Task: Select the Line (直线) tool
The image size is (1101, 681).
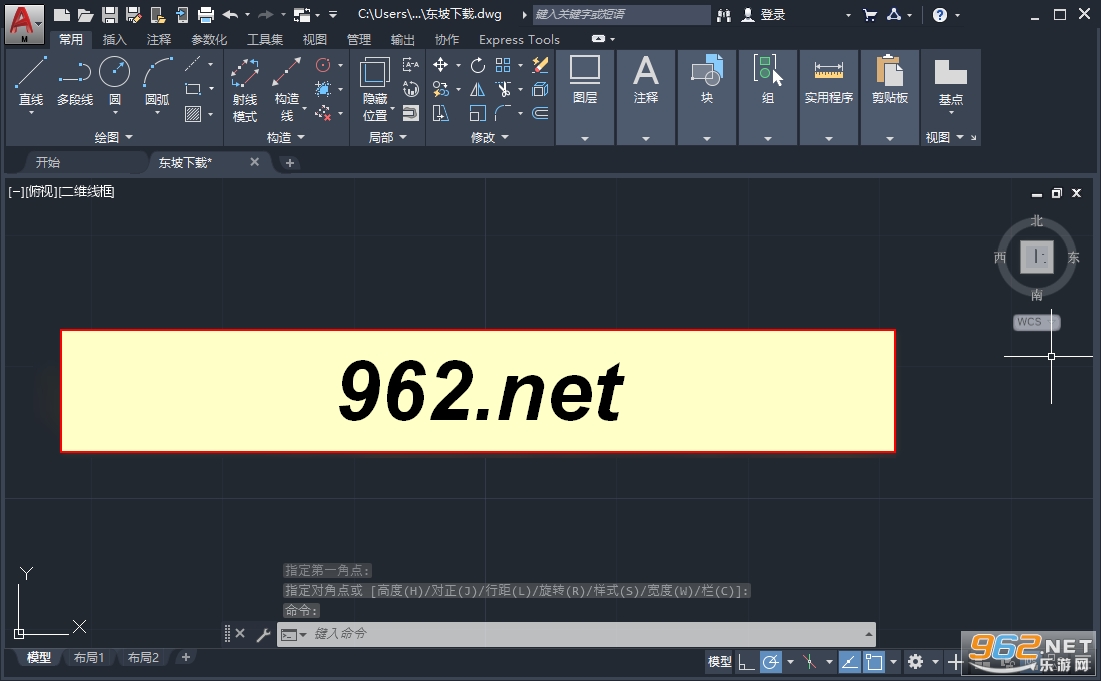Action: pyautogui.click(x=30, y=81)
